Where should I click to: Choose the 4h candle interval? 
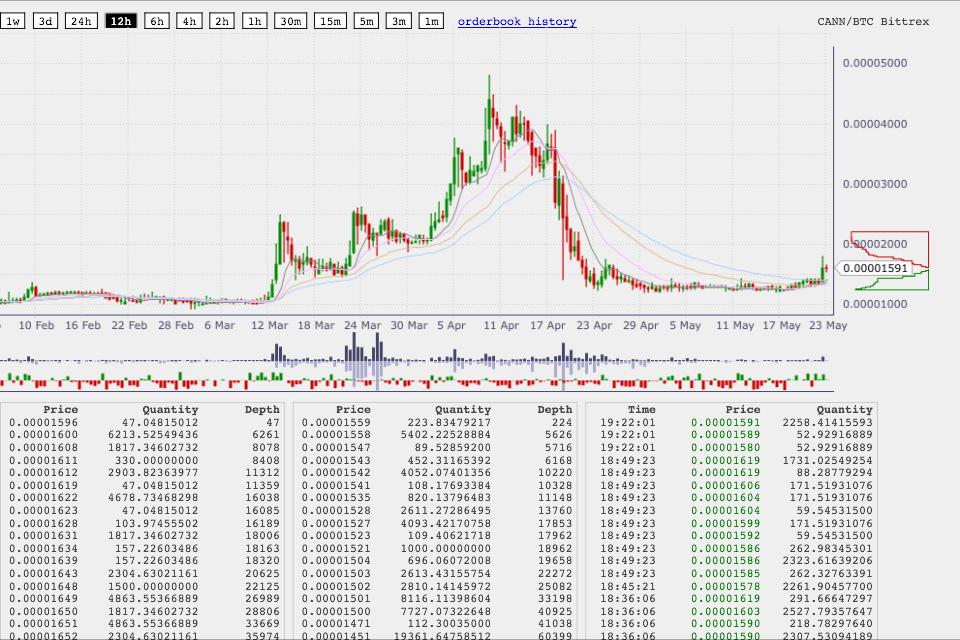coord(189,21)
